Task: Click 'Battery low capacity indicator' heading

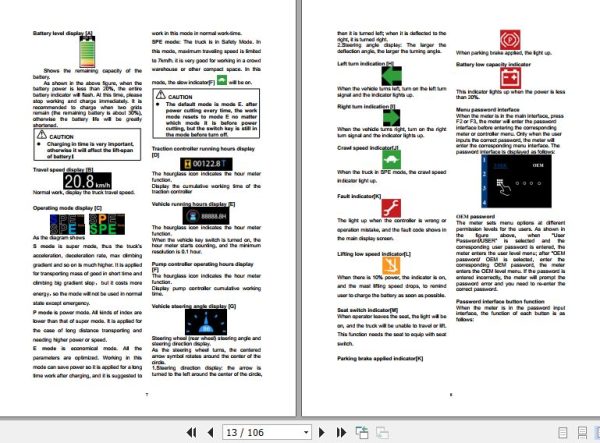Action: tap(493, 64)
